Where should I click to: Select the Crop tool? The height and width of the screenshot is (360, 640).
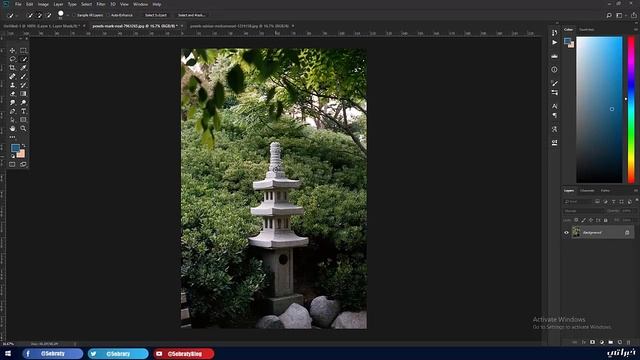(12, 68)
